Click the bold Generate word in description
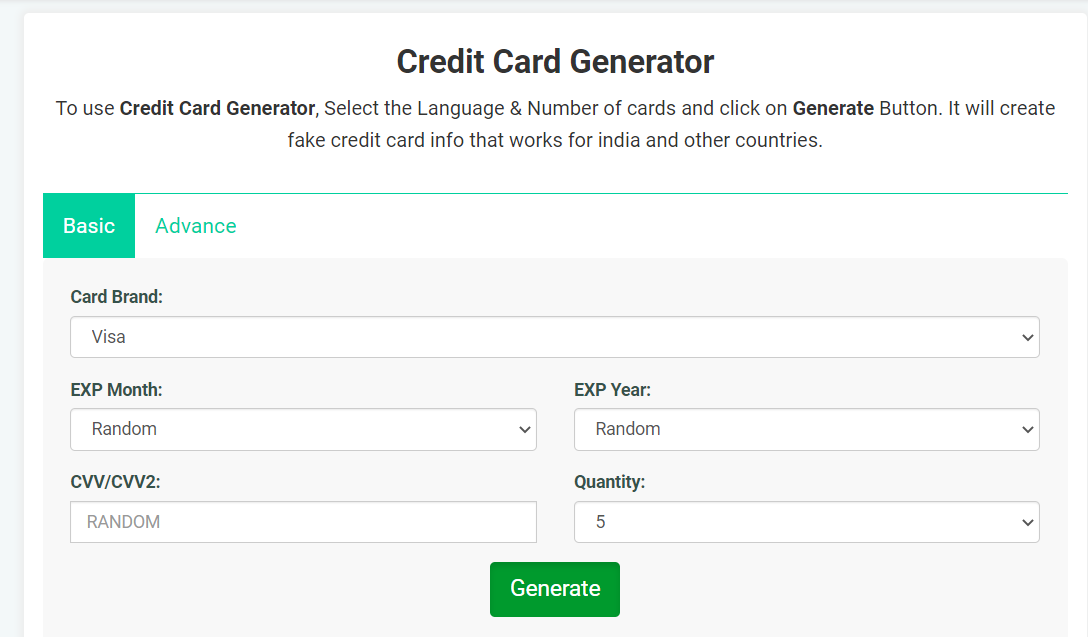The image size is (1088, 637). (833, 109)
